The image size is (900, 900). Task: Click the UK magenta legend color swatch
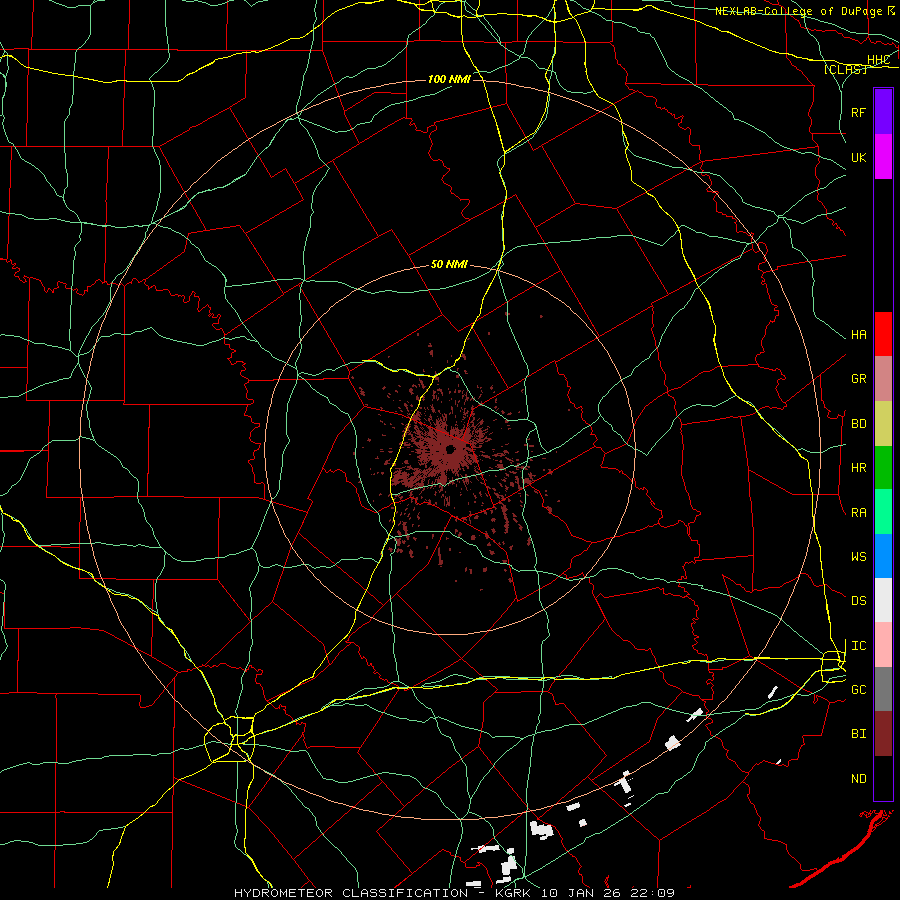click(x=883, y=157)
